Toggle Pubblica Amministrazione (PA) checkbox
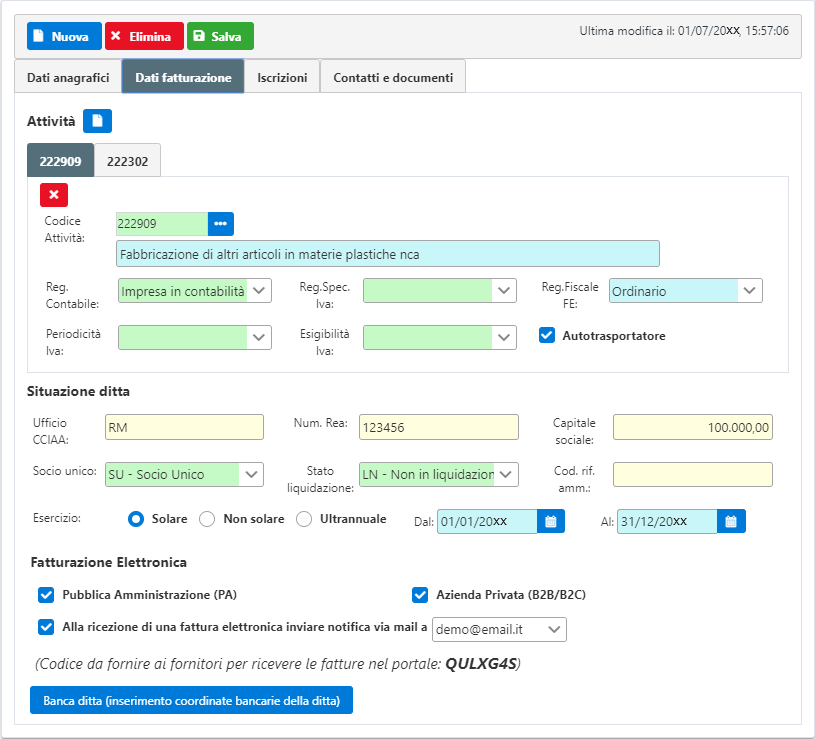Viewport: 815px width, 739px height. (46, 595)
